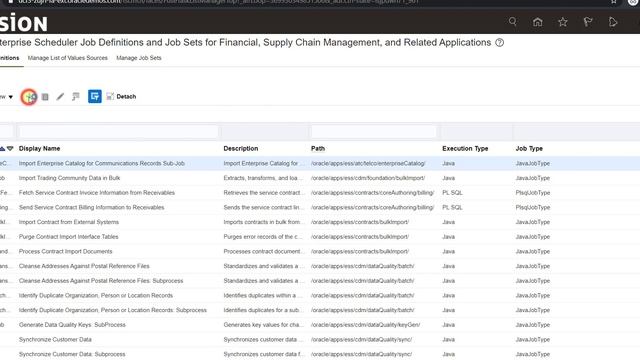Detach the table
Image resolution: width=640 pixels, height=360 pixels.
tap(121, 96)
